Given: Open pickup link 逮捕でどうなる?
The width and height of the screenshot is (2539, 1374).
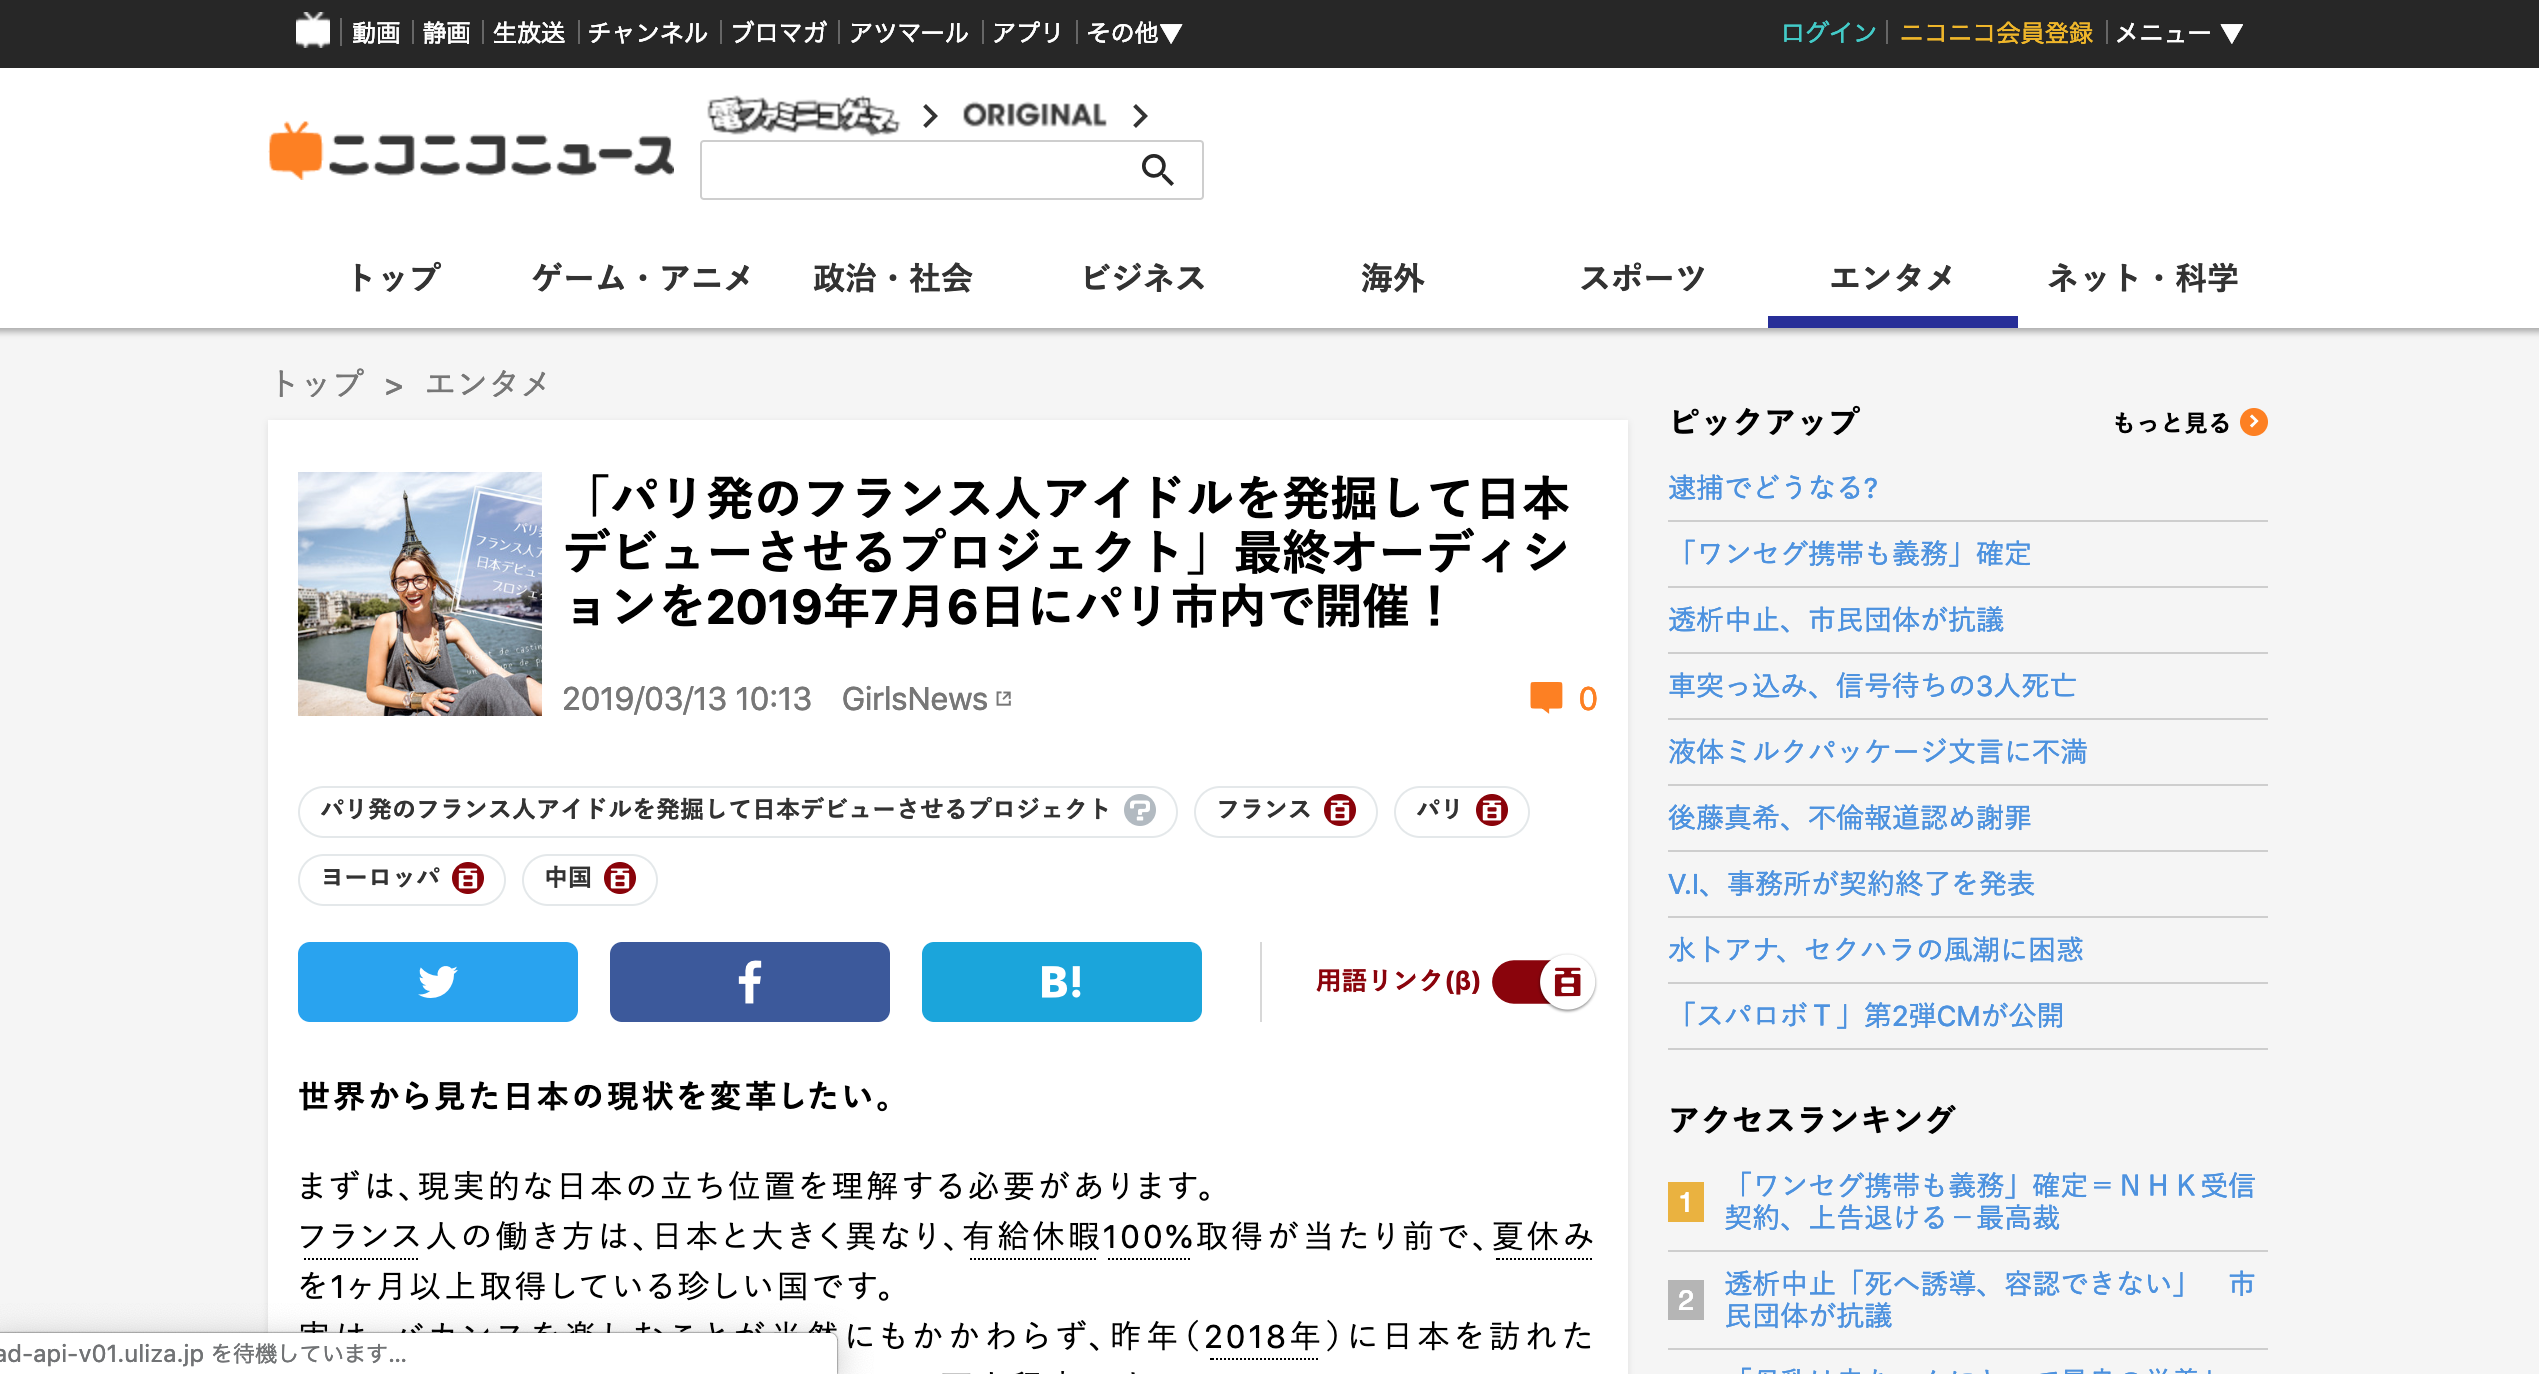Looking at the screenshot, I should tap(1772, 488).
